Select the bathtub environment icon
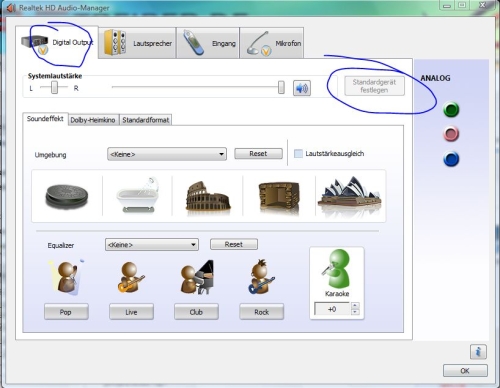 point(137,195)
